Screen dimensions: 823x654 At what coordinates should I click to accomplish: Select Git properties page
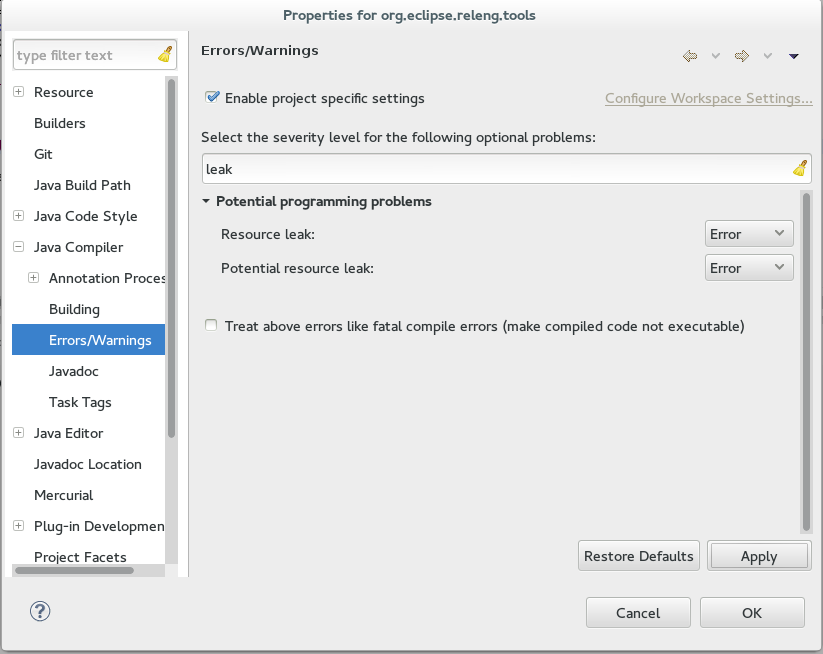(x=43, y=154)
